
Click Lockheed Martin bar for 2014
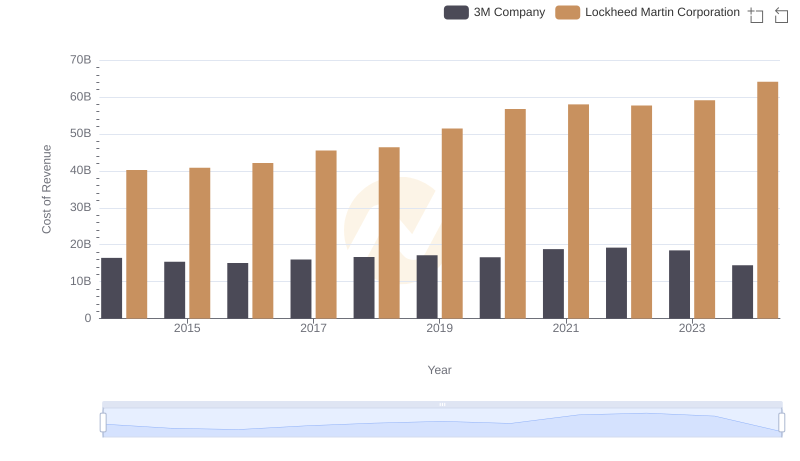click(x=137, y=244)
